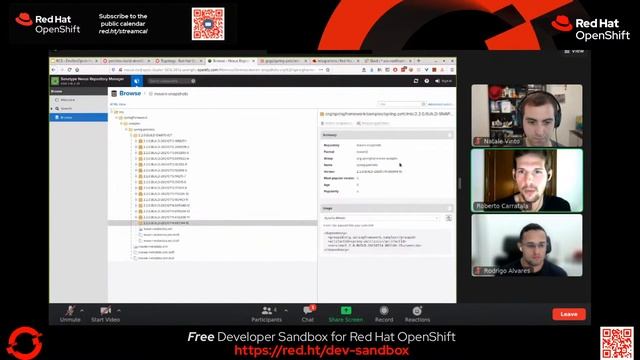Click the Nexus Browse cube icon in header
Image resolution: width=640 pixels, height=360 pixels.
(137, 81)
